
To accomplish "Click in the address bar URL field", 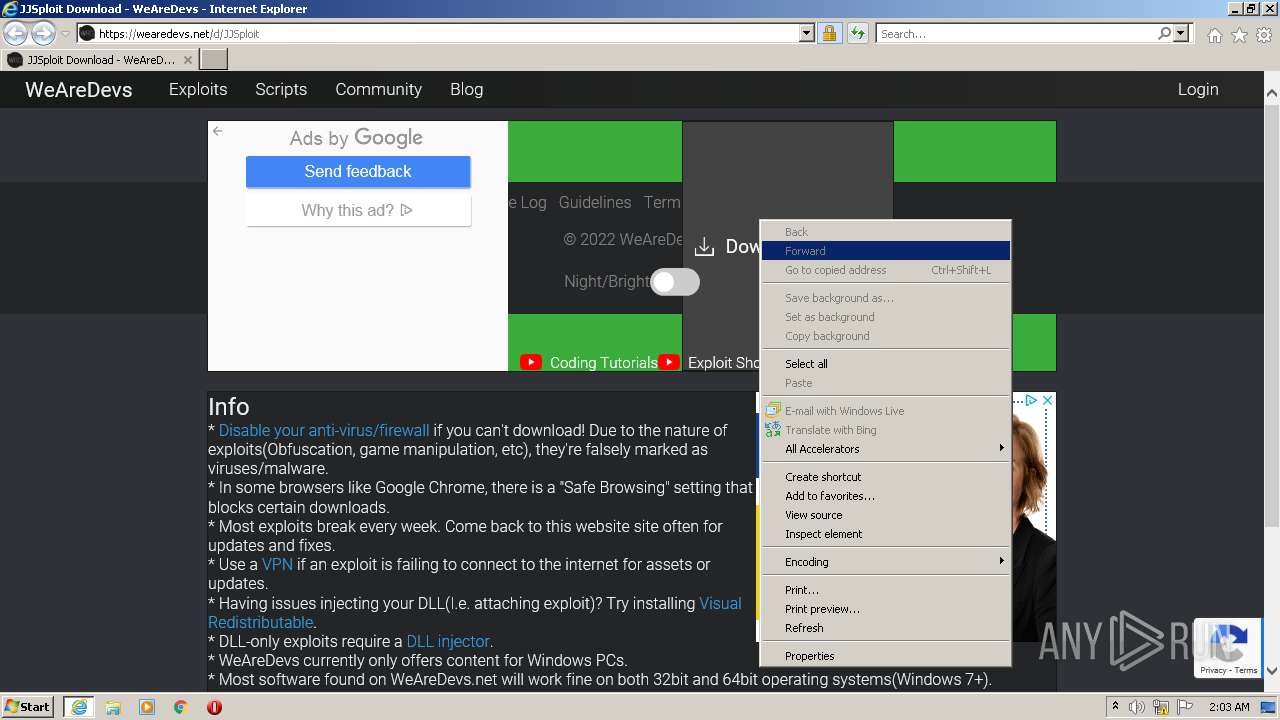I will point(445,33).
